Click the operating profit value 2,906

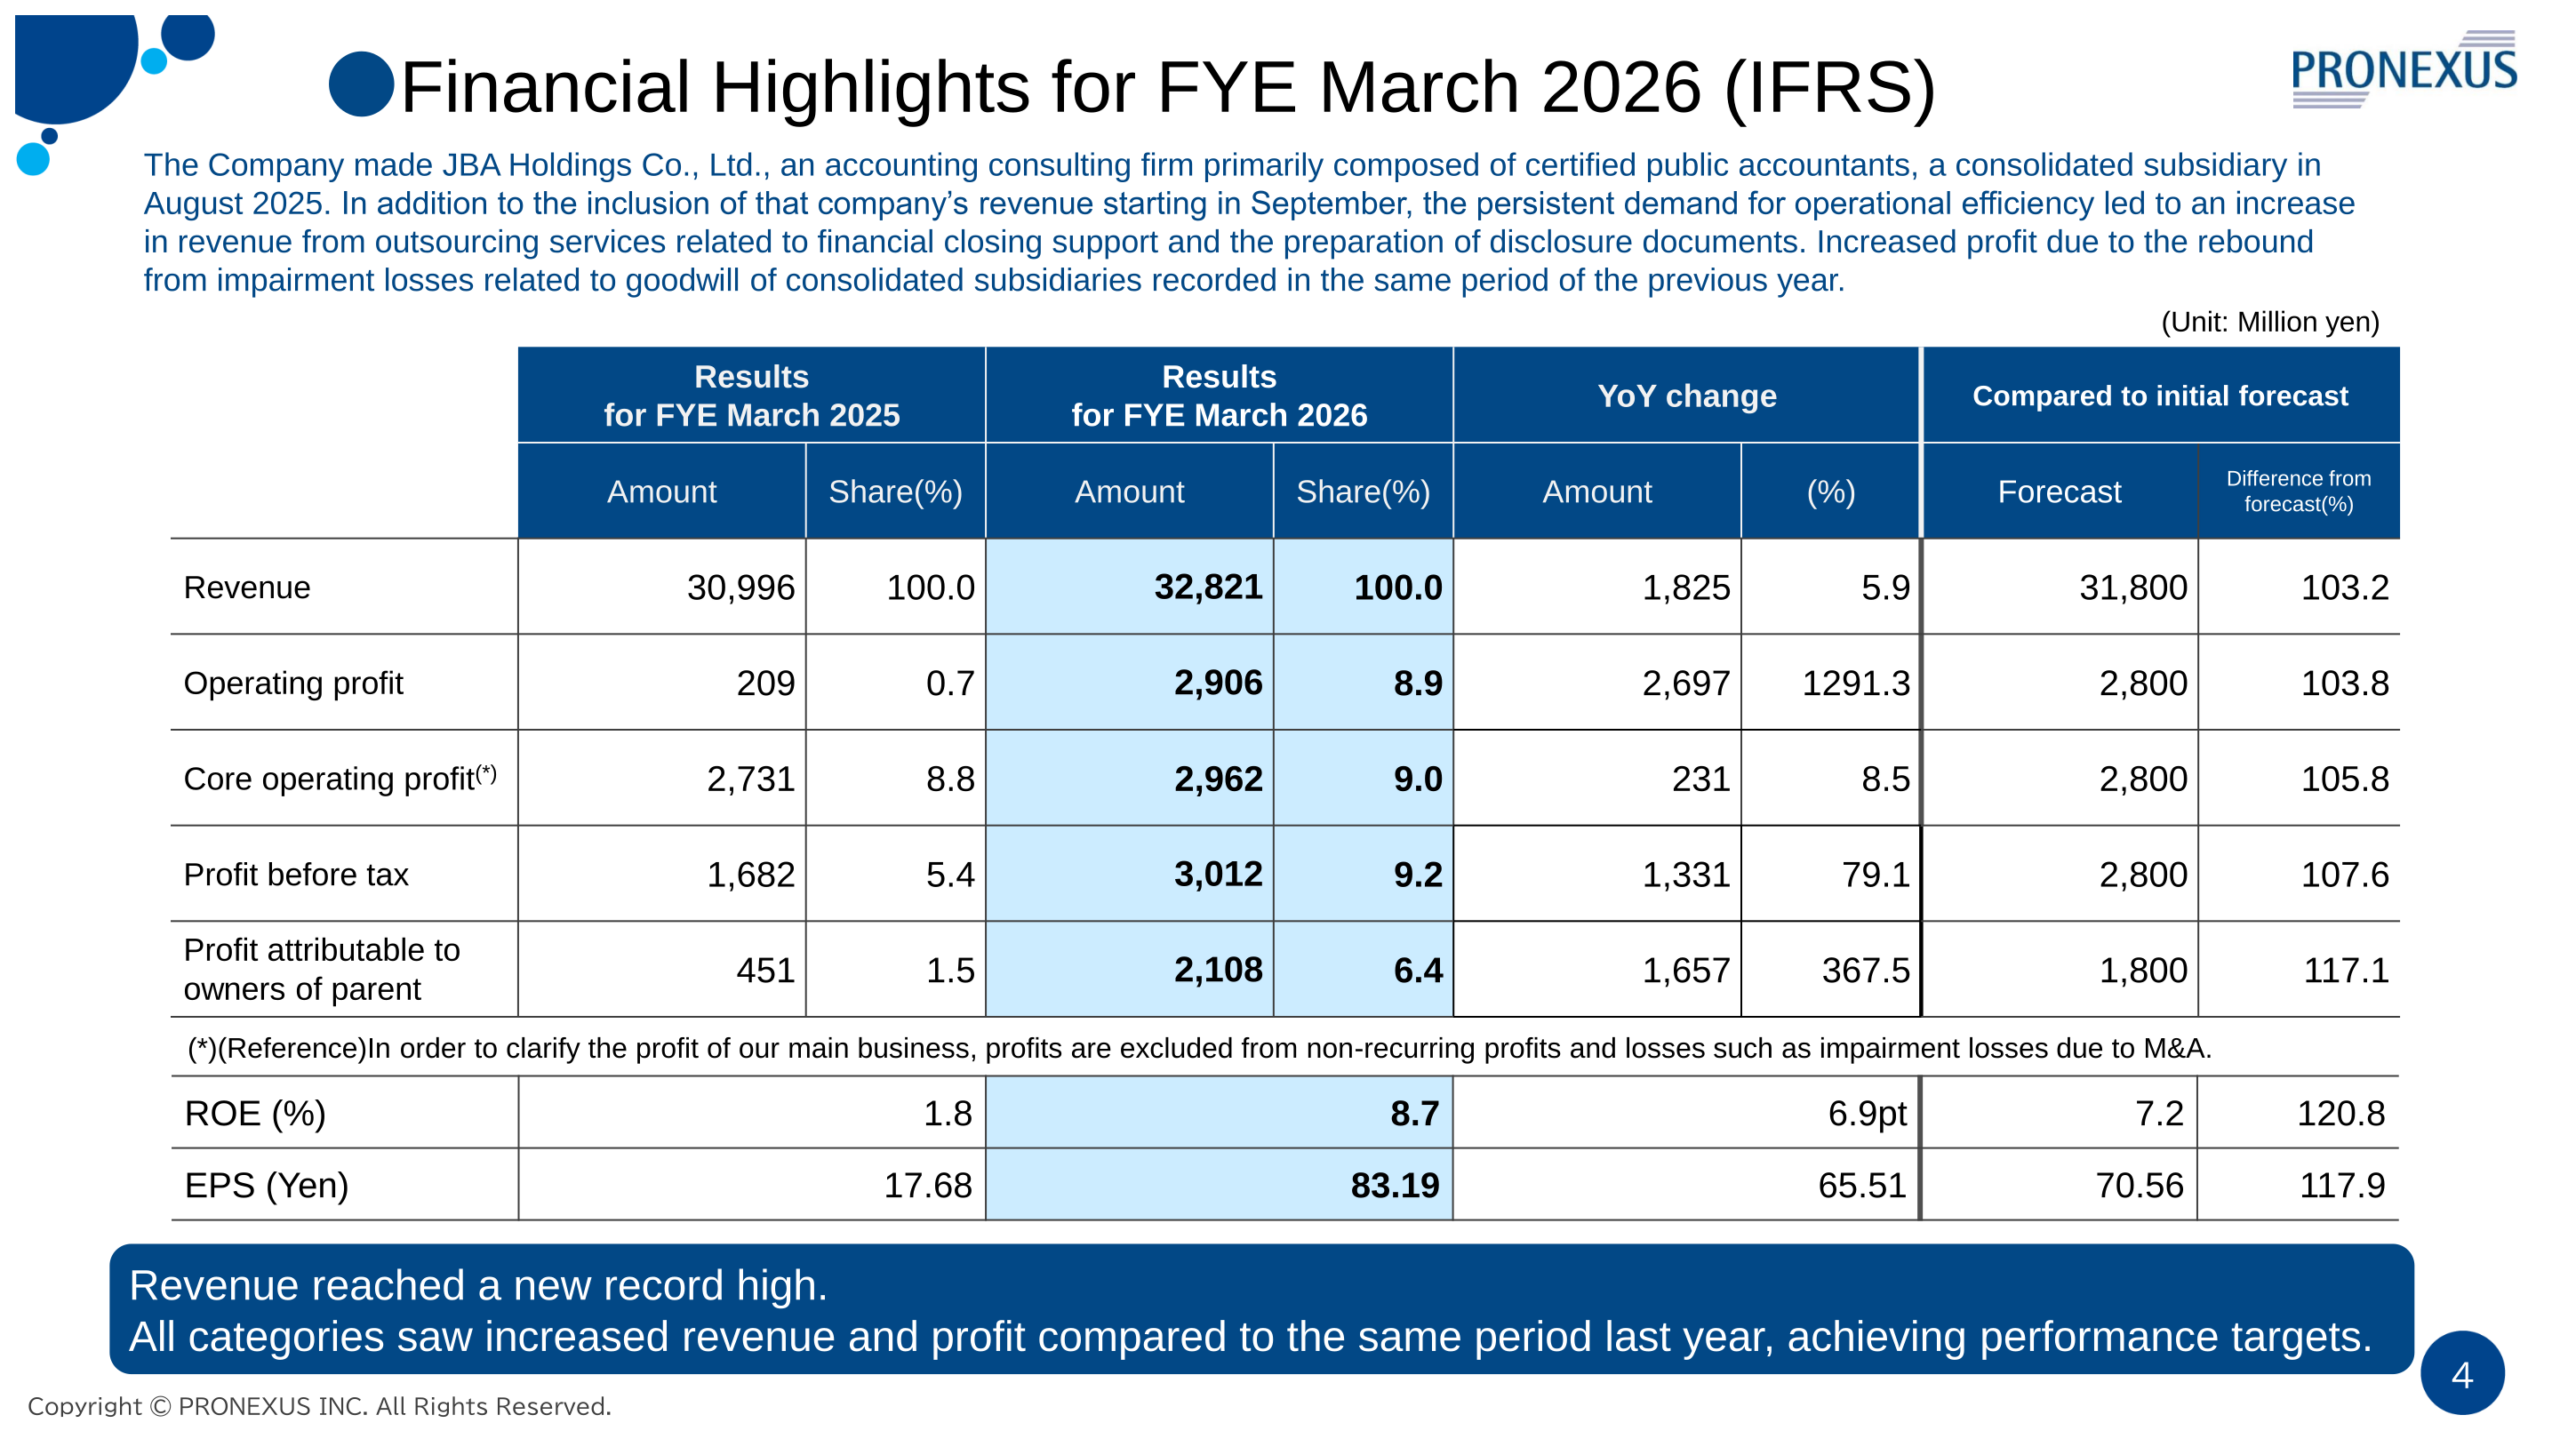click(1217, 683)
